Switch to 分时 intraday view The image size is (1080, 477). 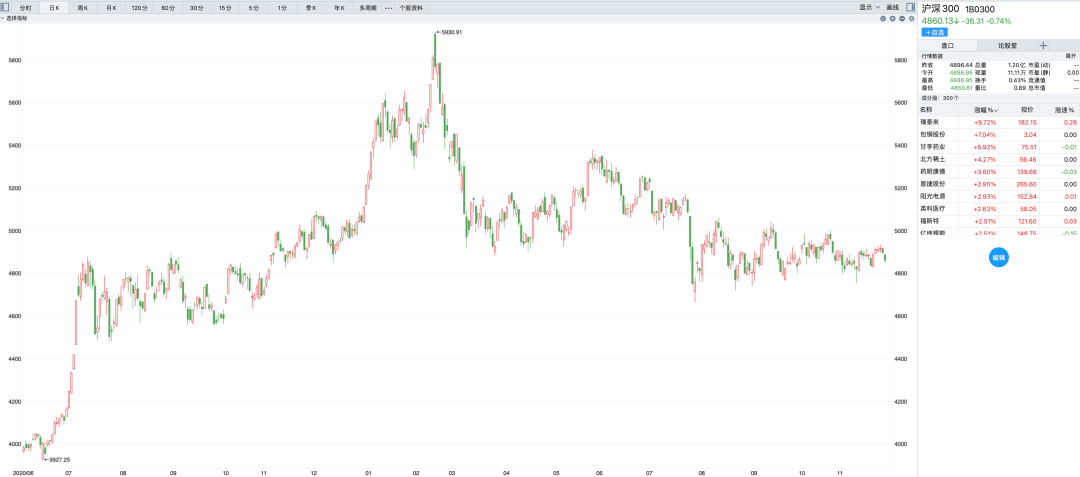pos(25,8)
